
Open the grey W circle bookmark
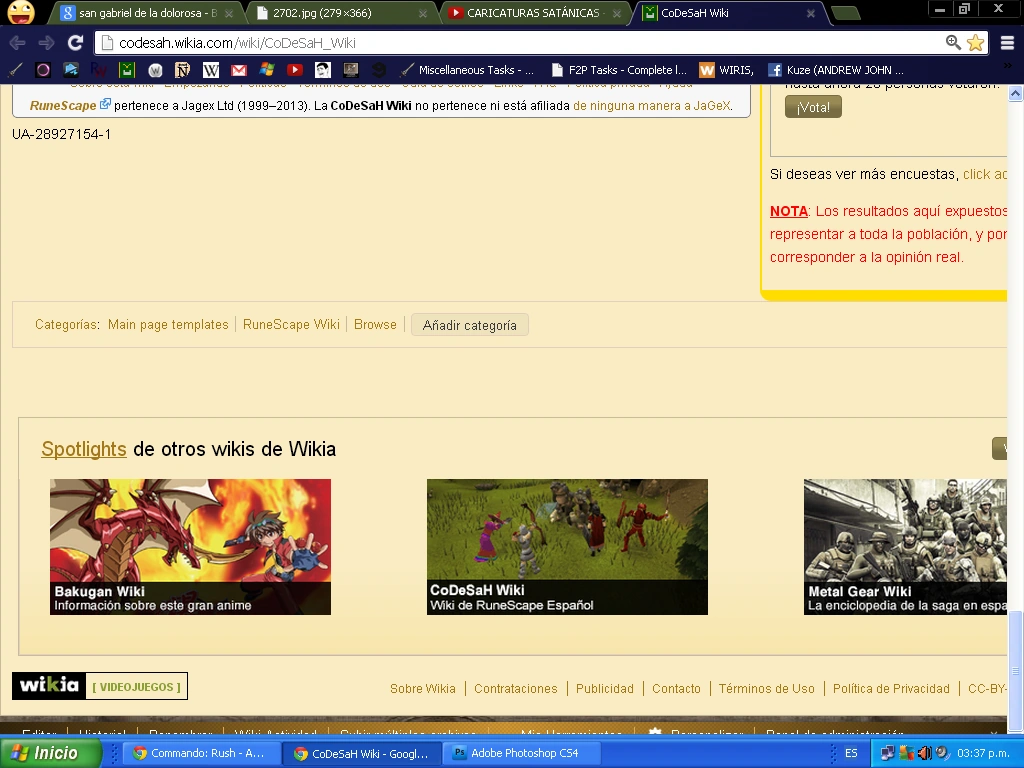155,70
